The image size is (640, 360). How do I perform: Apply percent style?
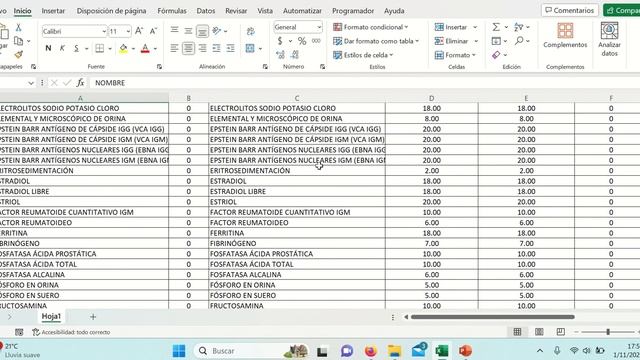(302, 41)
